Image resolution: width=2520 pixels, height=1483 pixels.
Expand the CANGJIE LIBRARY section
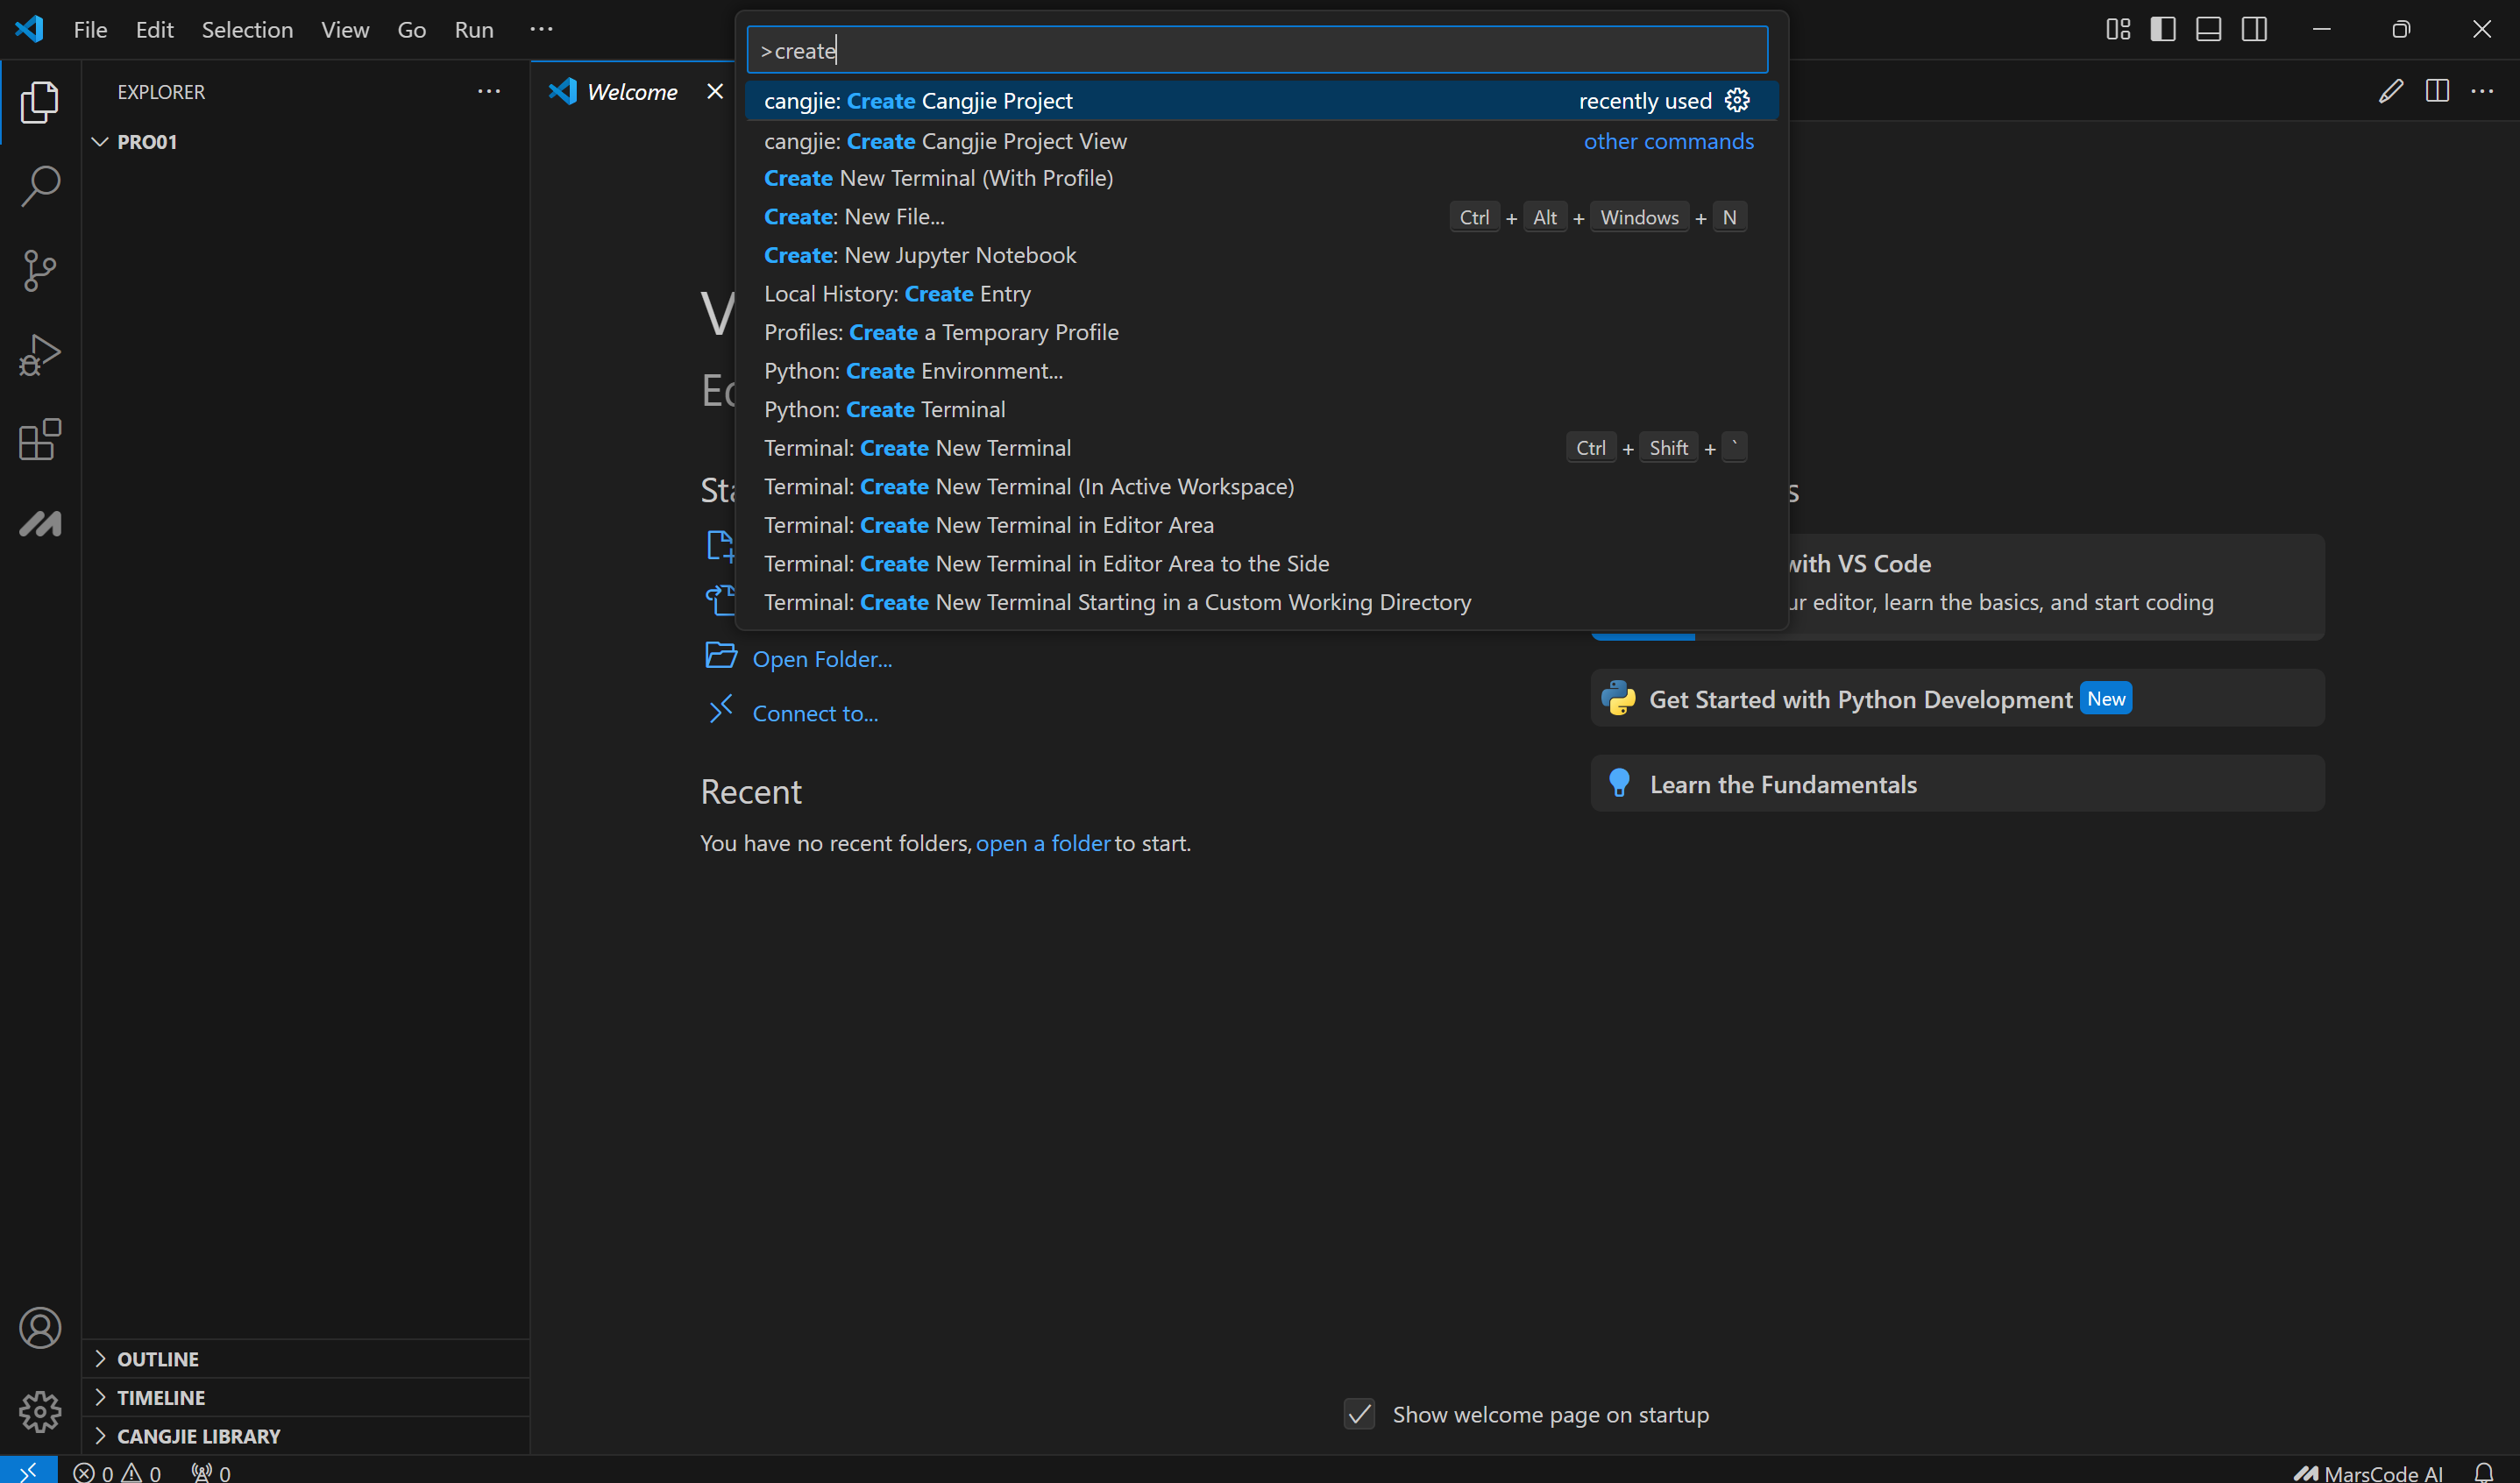(304, 1435)
